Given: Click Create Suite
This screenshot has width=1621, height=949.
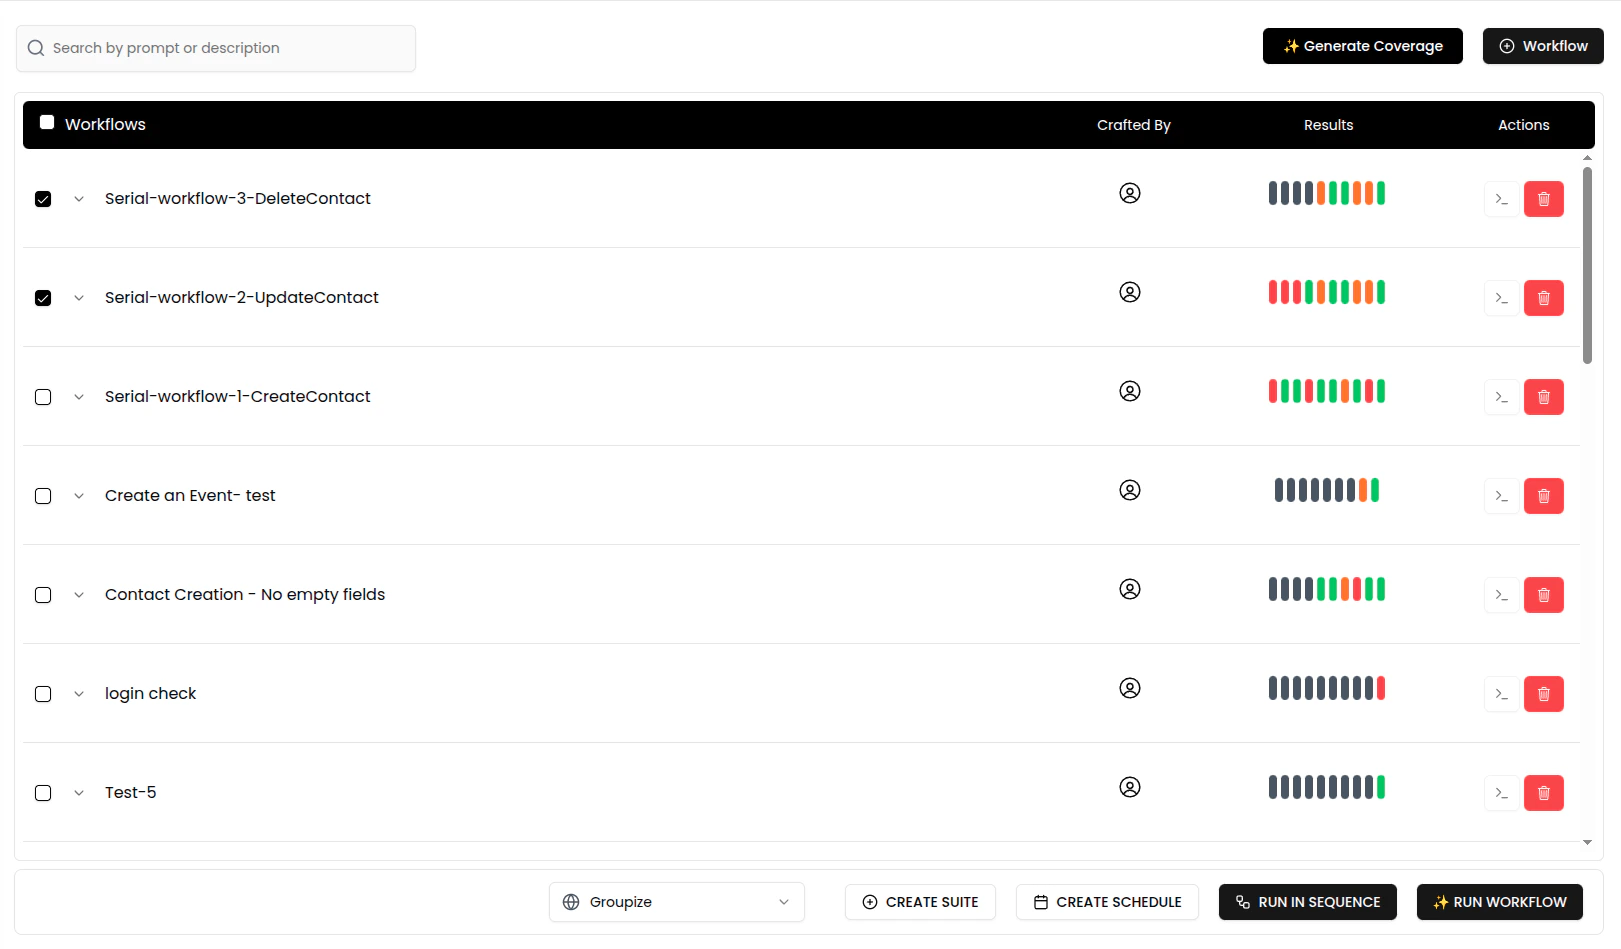Looking at the screenshot, I should coord(919,901).
